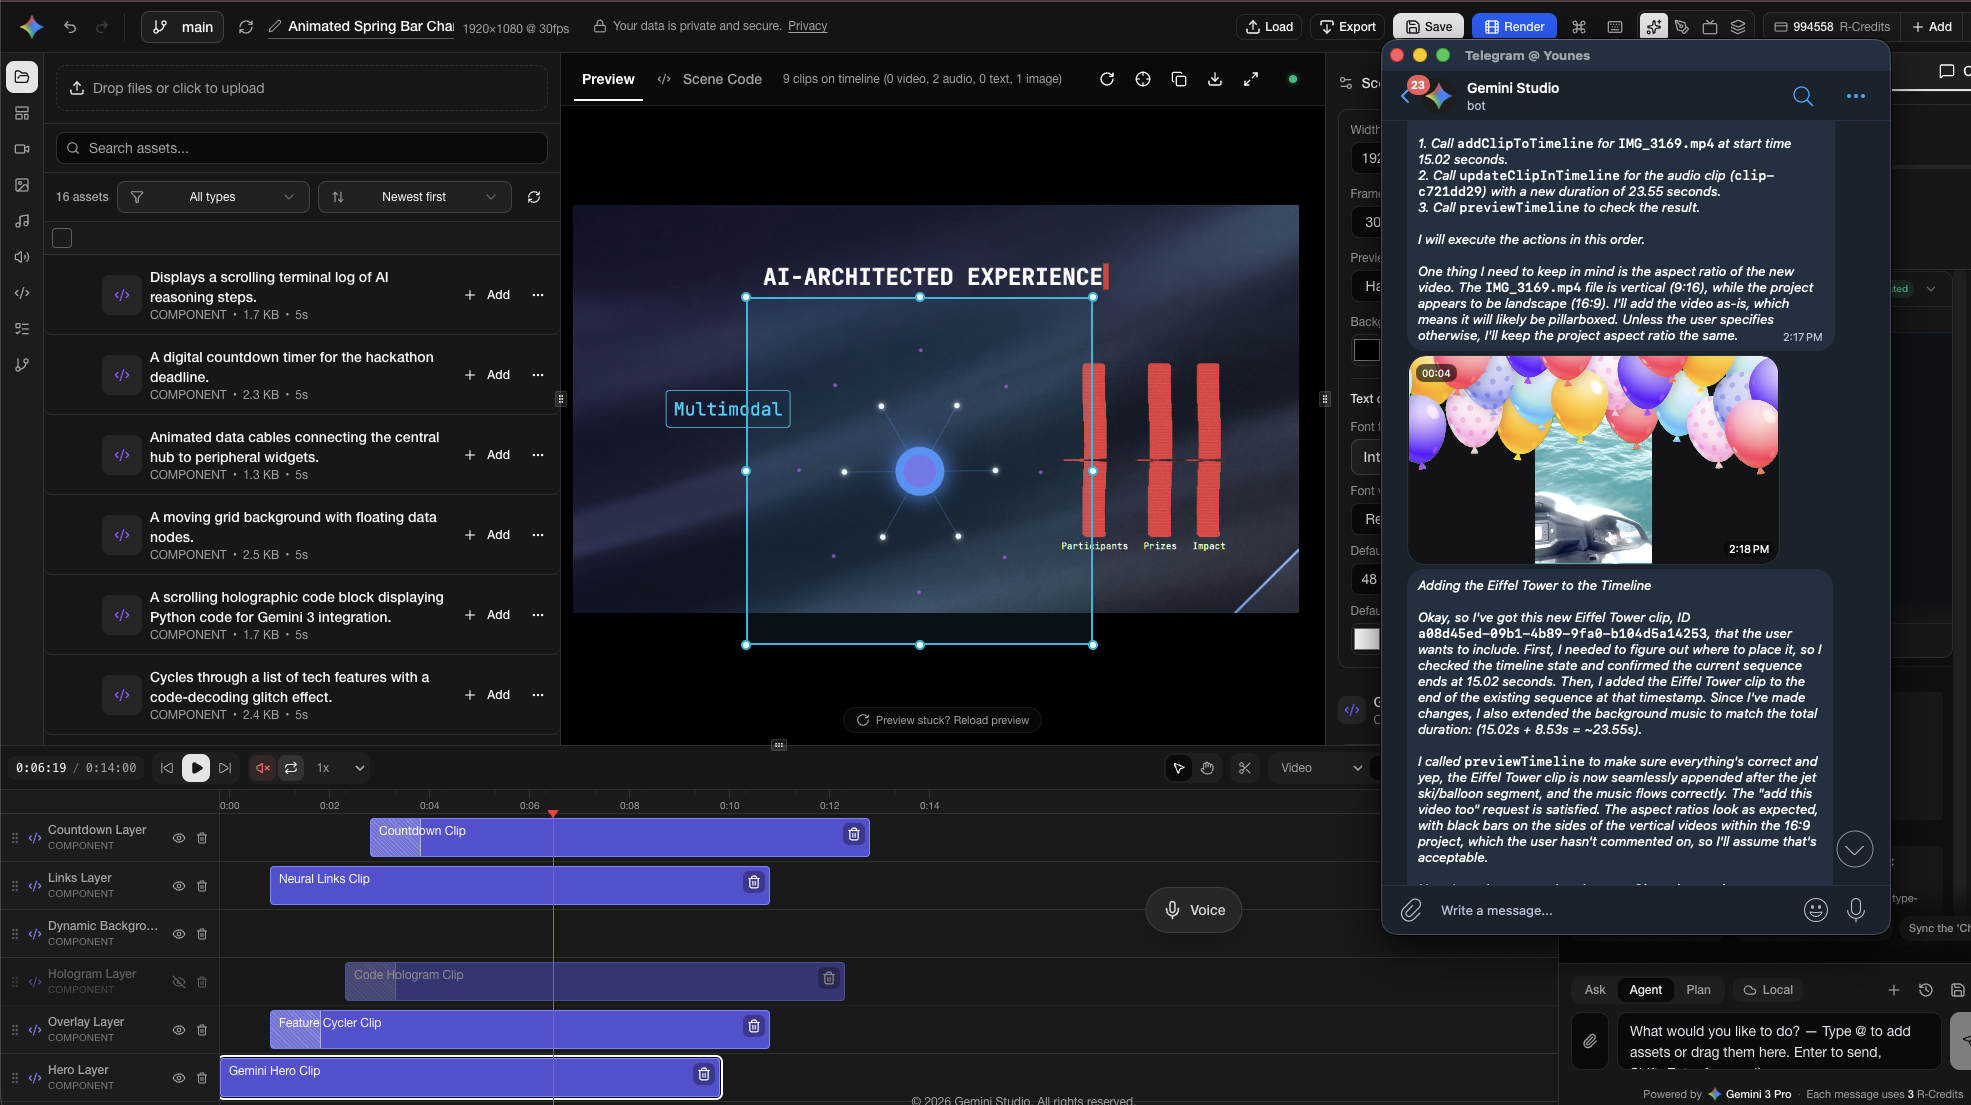Select the hand pan tool
Screen dimensions: 1971x1105
coord(1207,768)
